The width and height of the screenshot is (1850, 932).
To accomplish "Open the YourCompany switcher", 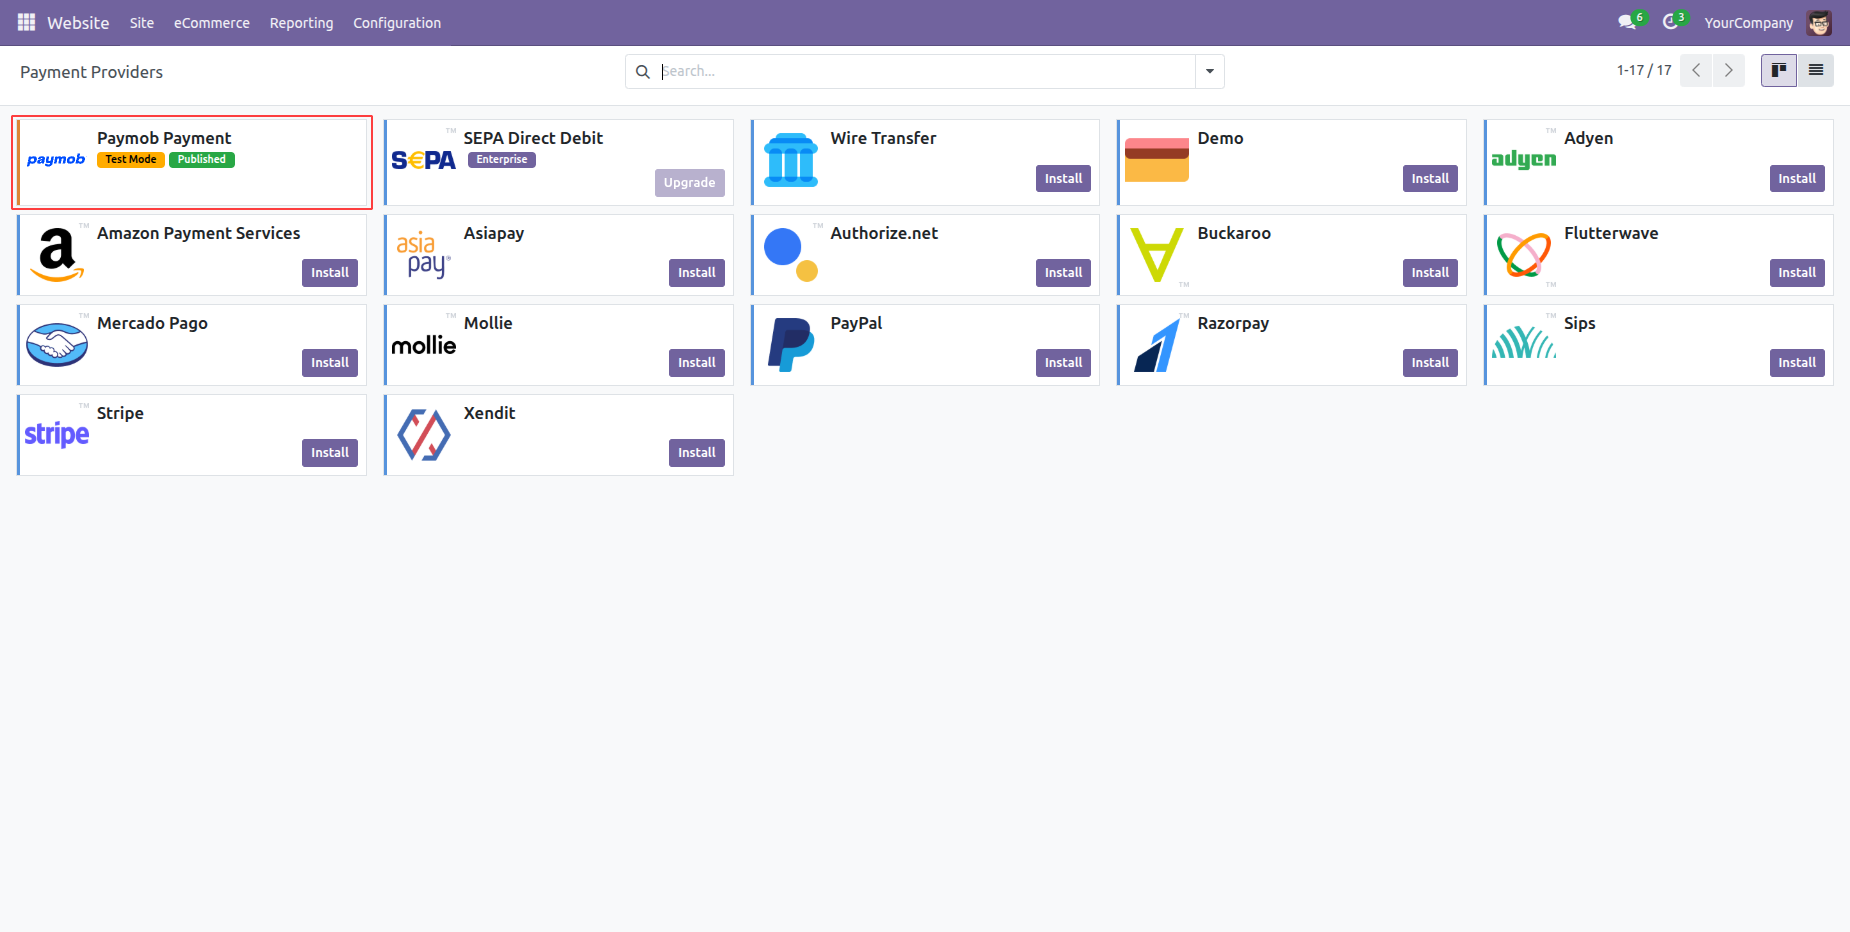I will [x=1749, y=23].
